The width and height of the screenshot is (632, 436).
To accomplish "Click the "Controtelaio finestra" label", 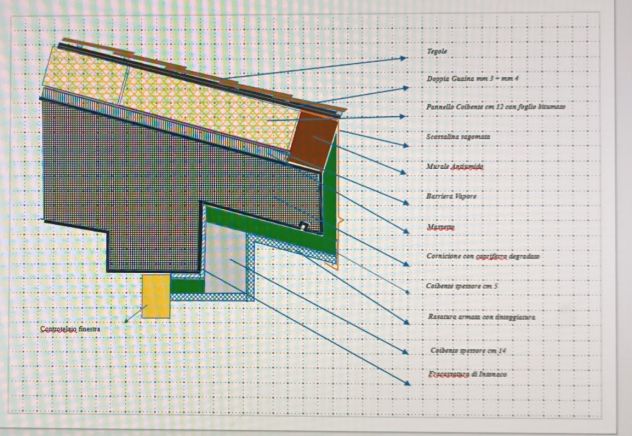I will coord(70,329).
